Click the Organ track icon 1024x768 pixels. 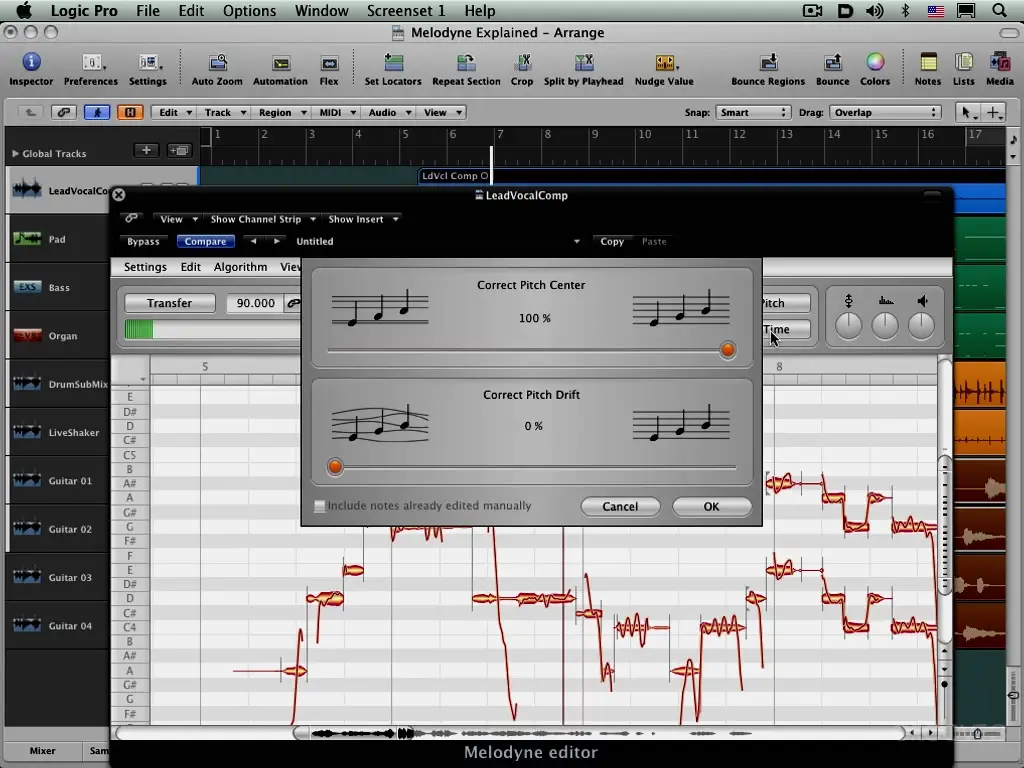click(x=27, y=336)
